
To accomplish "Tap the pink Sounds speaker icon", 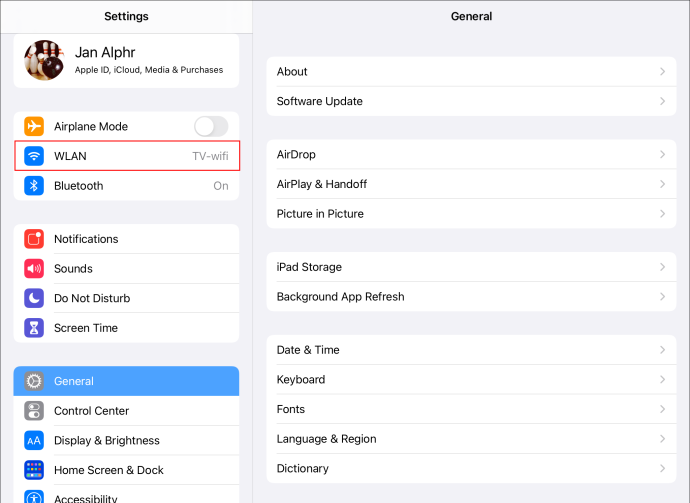I will pyautogui.click(x=34, y=268).
